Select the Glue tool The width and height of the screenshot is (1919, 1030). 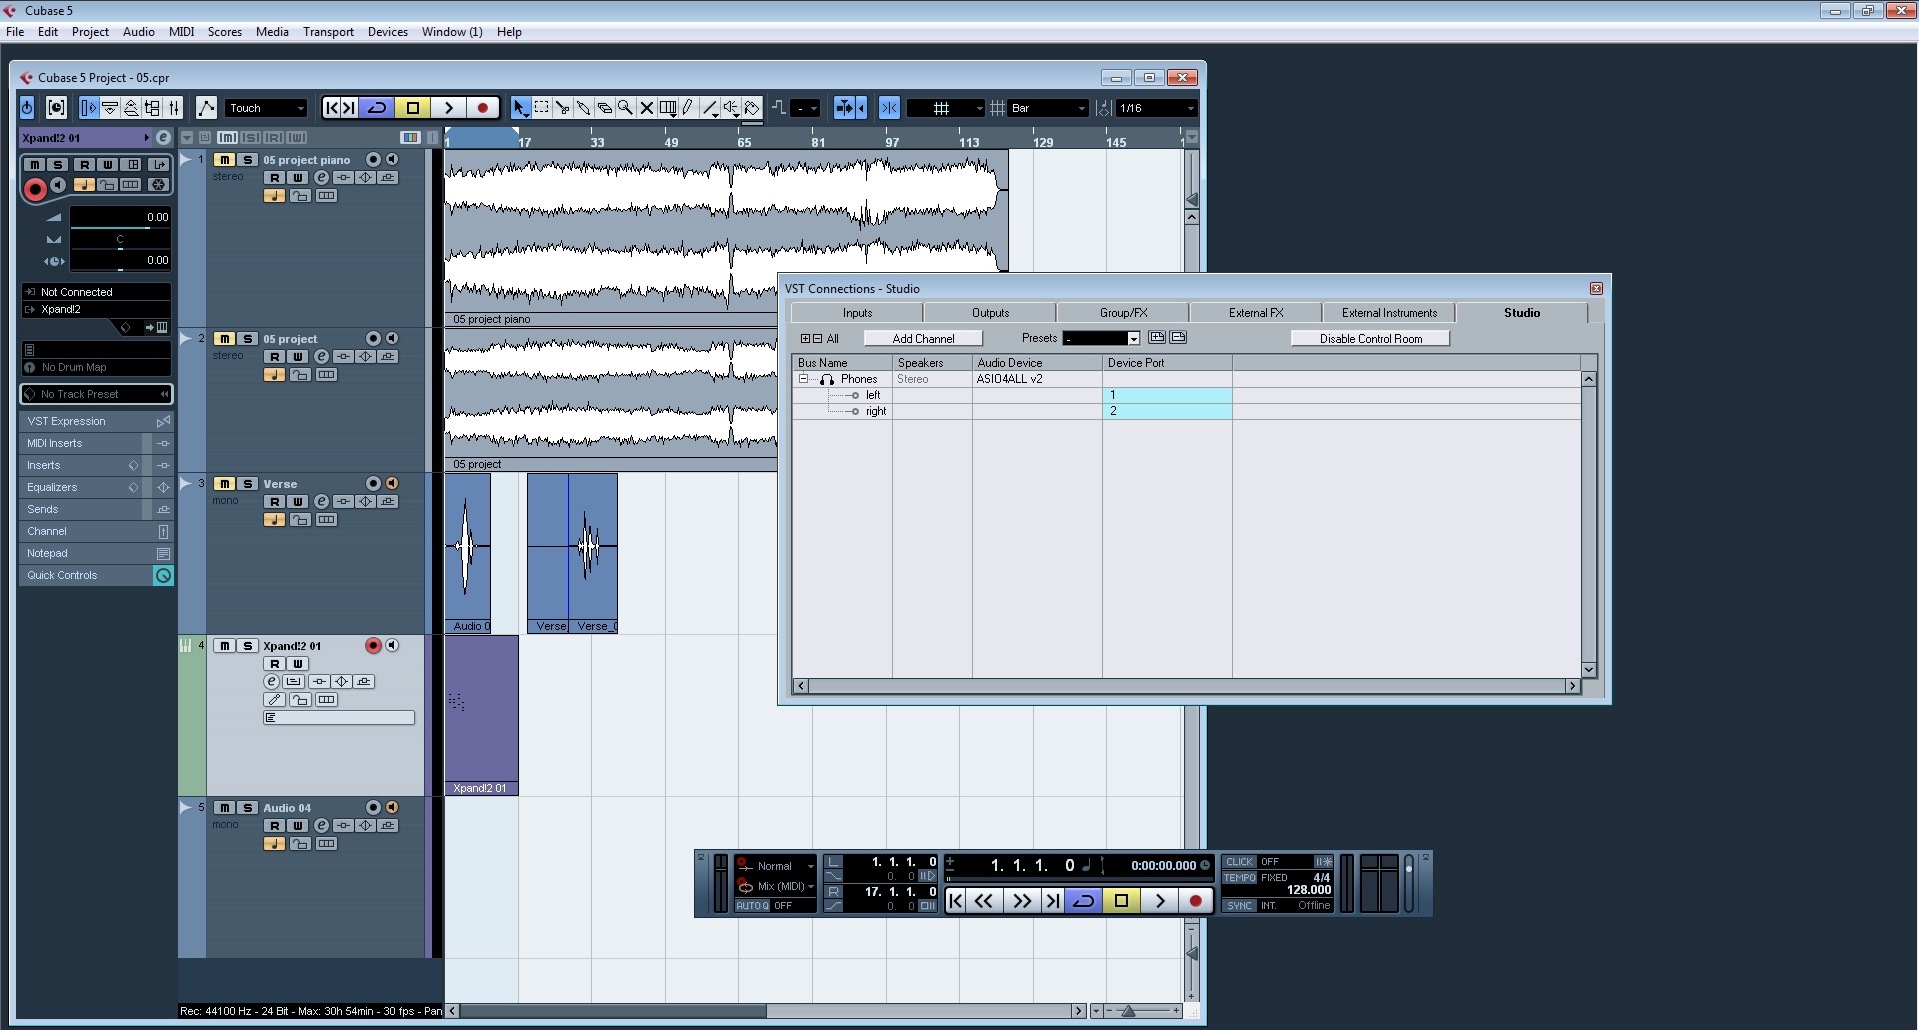tap(583, 108)
